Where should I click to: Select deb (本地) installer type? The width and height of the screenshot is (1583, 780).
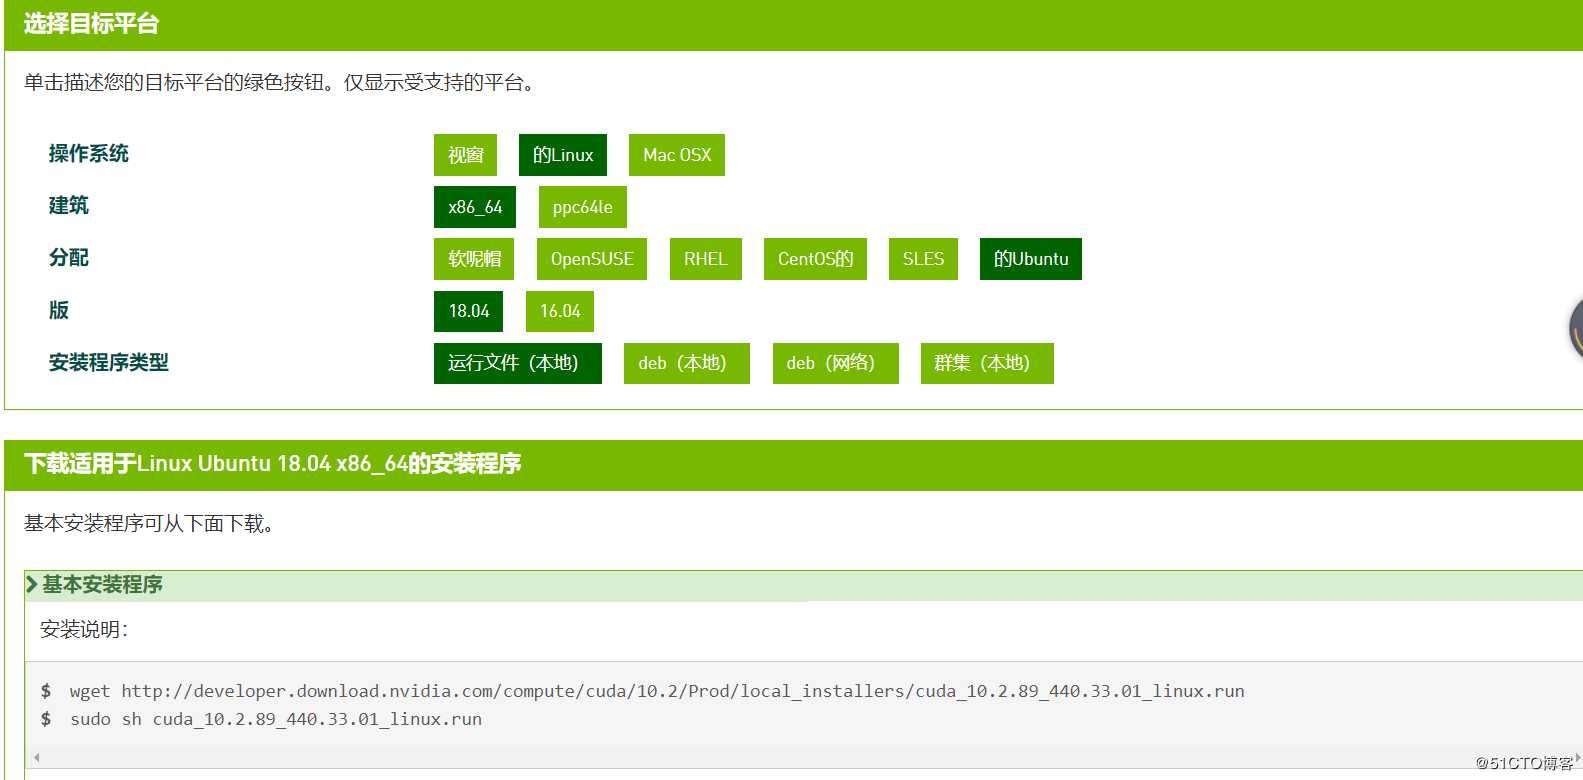click(687, 363)
